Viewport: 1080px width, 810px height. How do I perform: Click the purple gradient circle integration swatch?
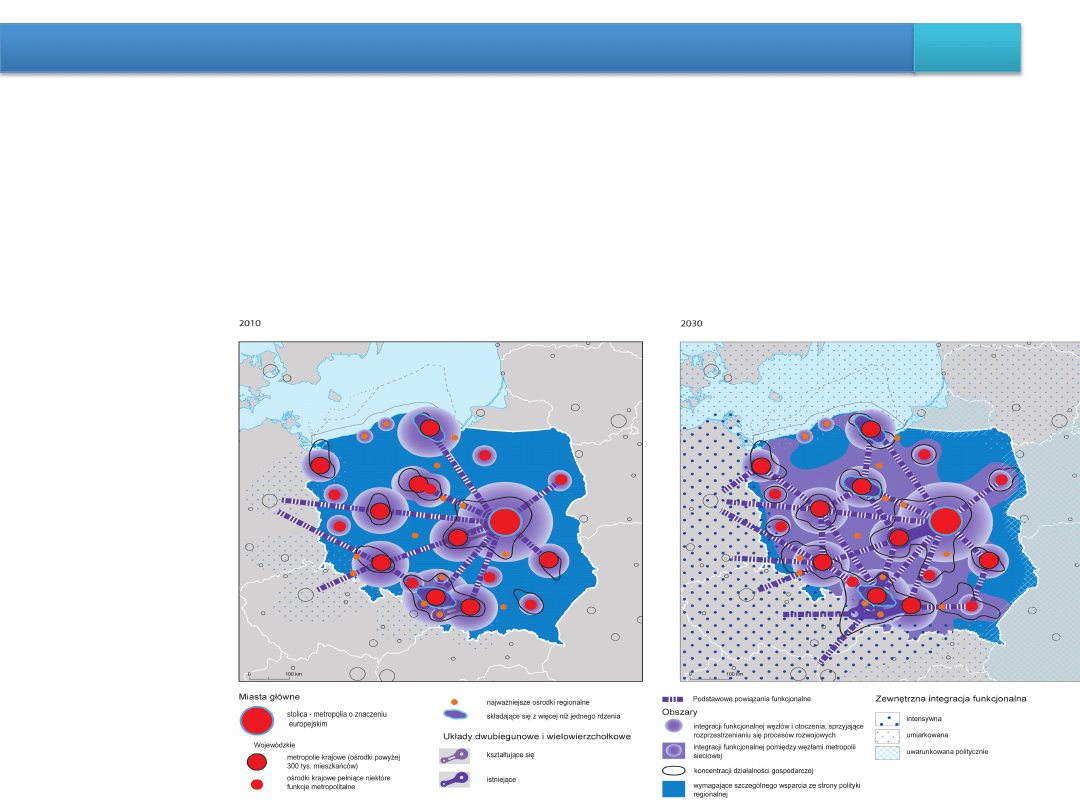[x=673, y=725]
